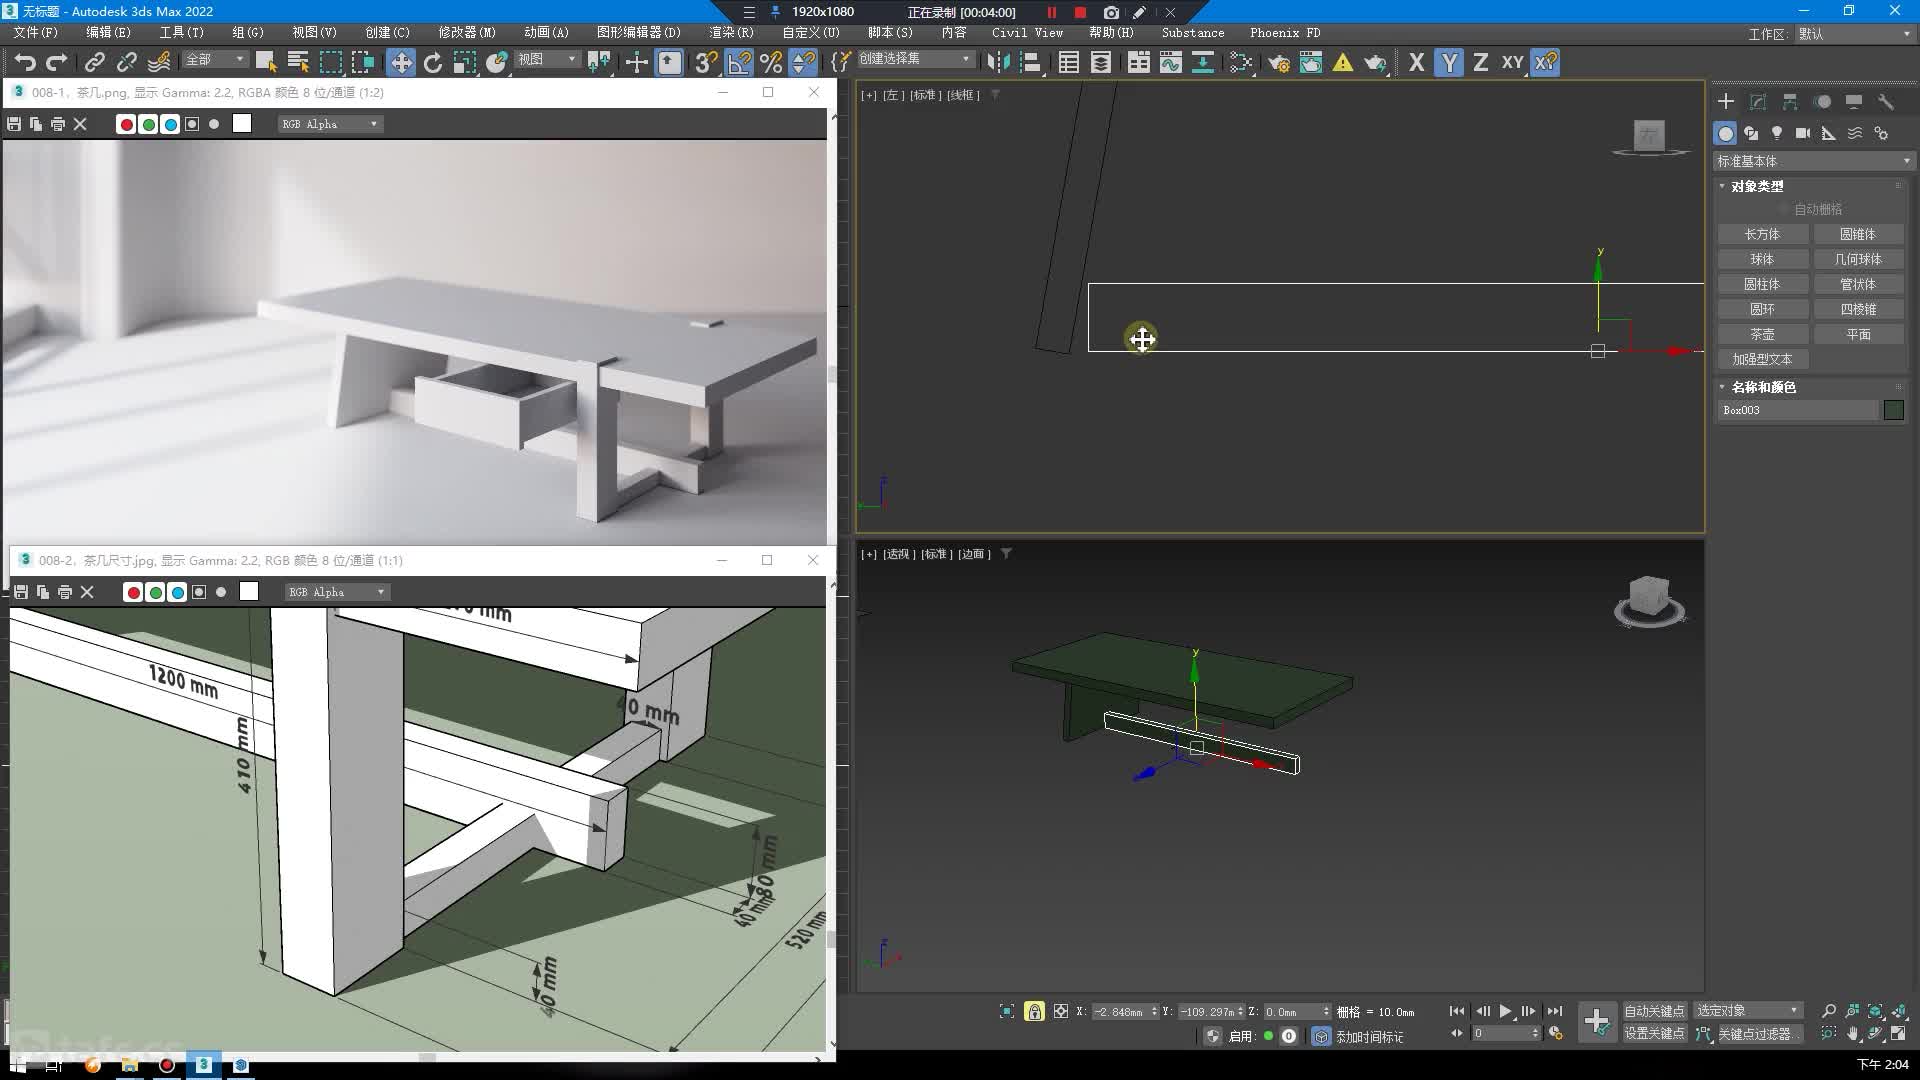Click the 茶壶 teapot button
Image resolution: width=1920 pixels, height=1080 pixels.
point(1762,334)
